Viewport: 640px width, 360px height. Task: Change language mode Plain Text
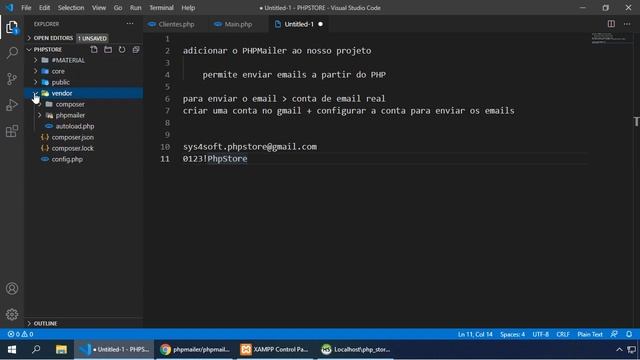(590, 334)
